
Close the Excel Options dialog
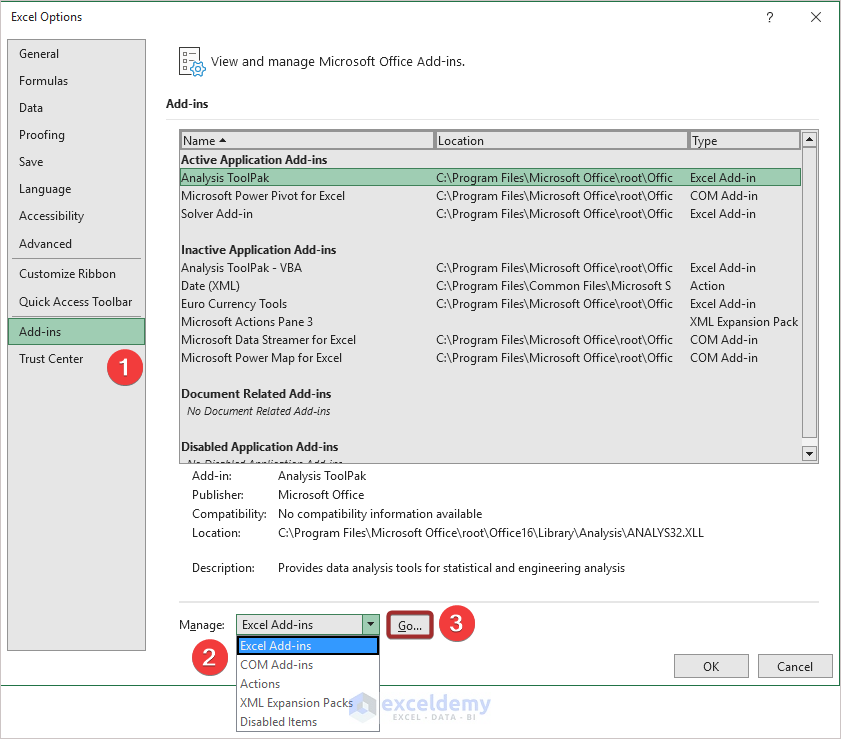816,17
